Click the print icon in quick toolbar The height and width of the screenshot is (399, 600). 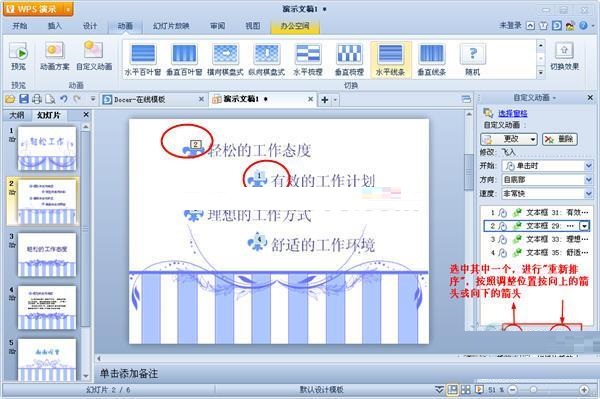[37, 99]
